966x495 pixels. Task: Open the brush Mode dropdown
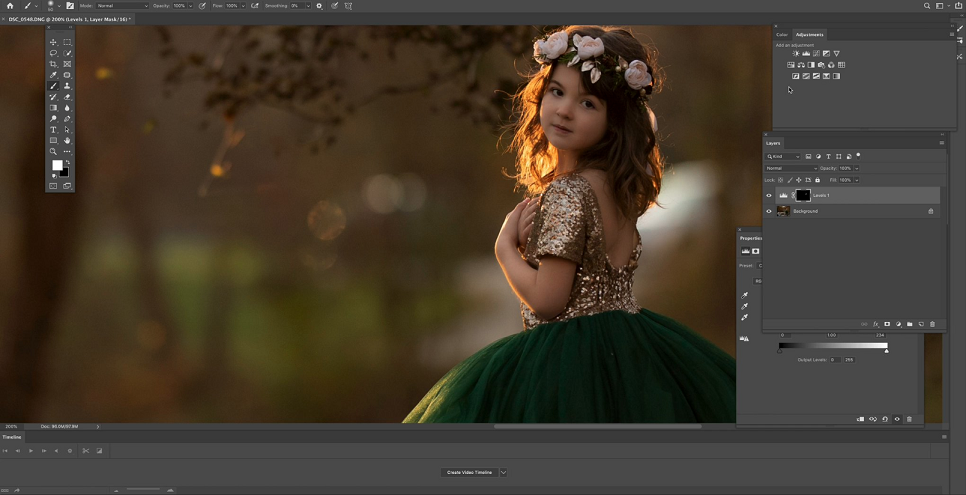tap(122, 6)
